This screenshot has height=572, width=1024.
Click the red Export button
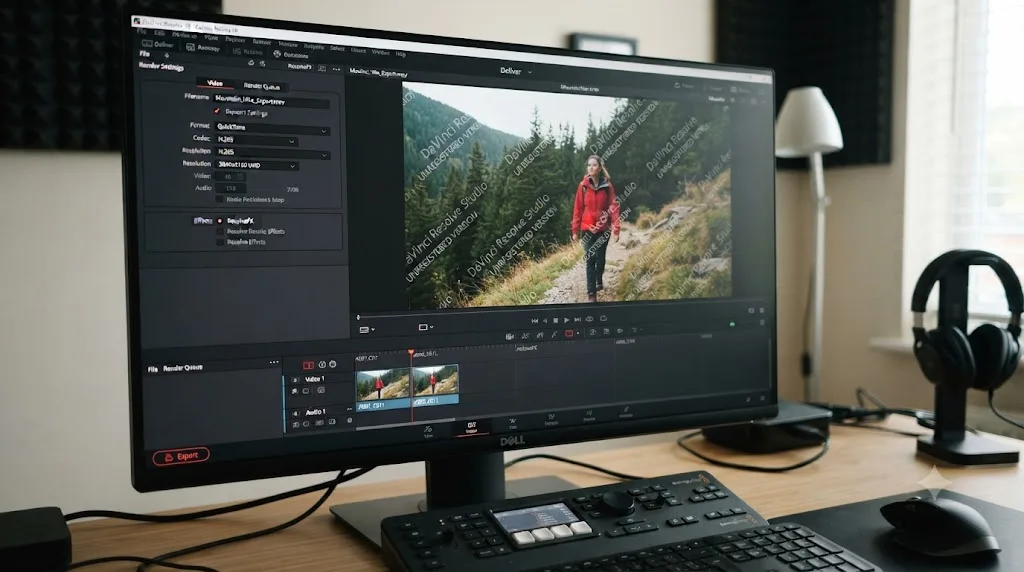[x=182, y=456]
